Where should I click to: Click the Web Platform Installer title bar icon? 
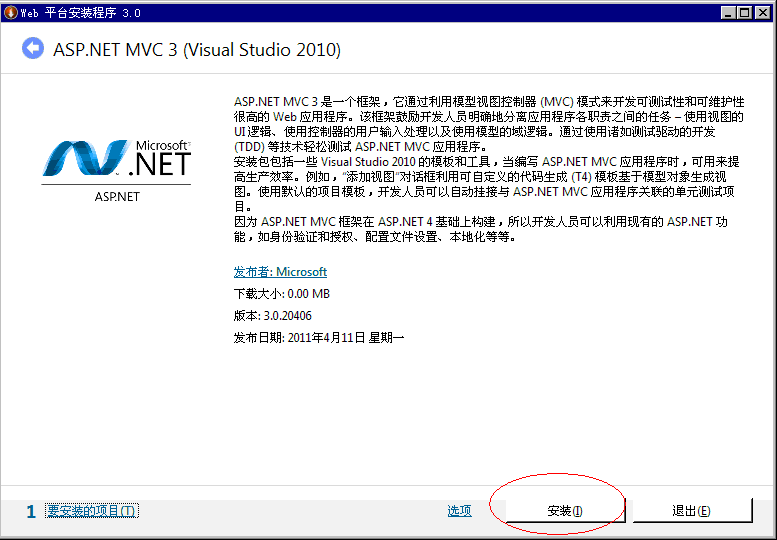tap(10, 12)
